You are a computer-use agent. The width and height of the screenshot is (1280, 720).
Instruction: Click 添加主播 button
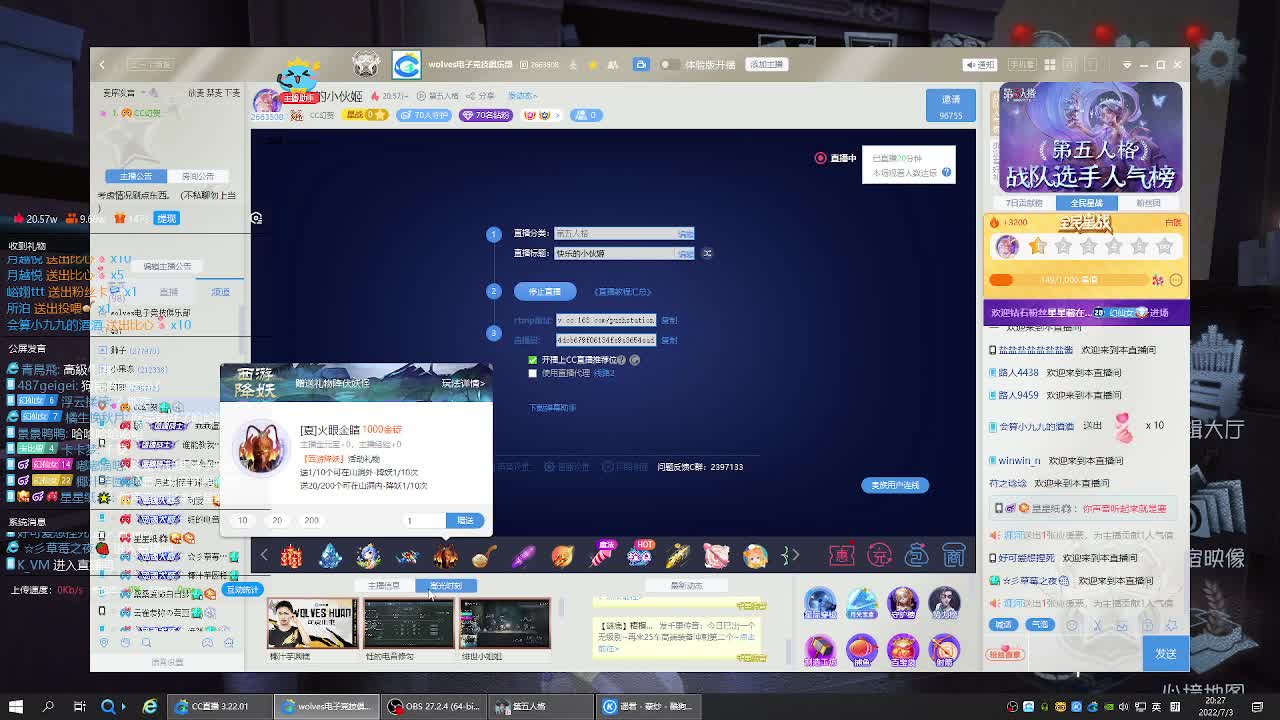(766, 64)
